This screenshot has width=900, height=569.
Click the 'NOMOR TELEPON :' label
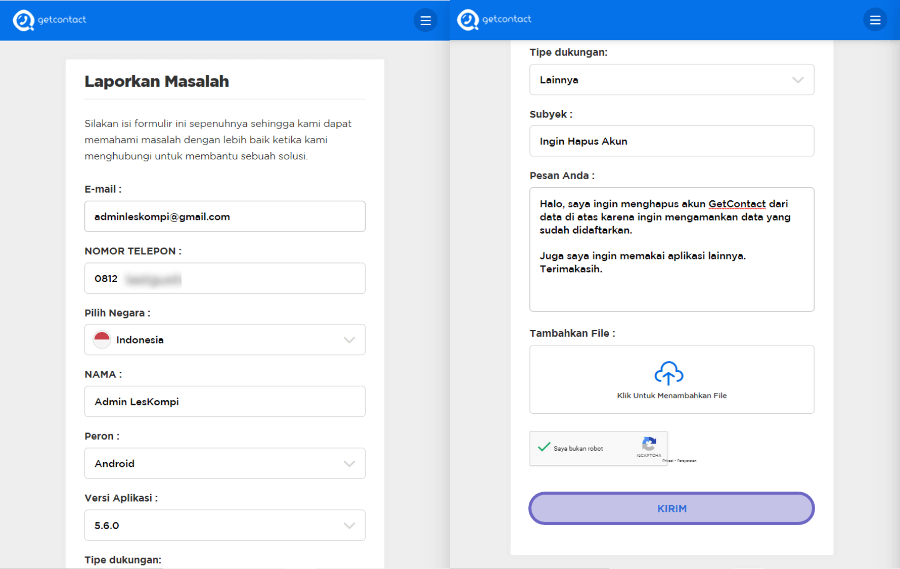coord(133,251)
